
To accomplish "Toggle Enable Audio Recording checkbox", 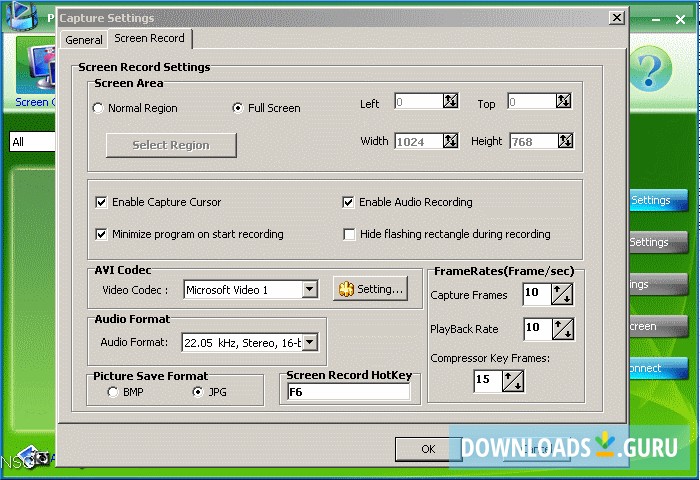I will 348,202.
